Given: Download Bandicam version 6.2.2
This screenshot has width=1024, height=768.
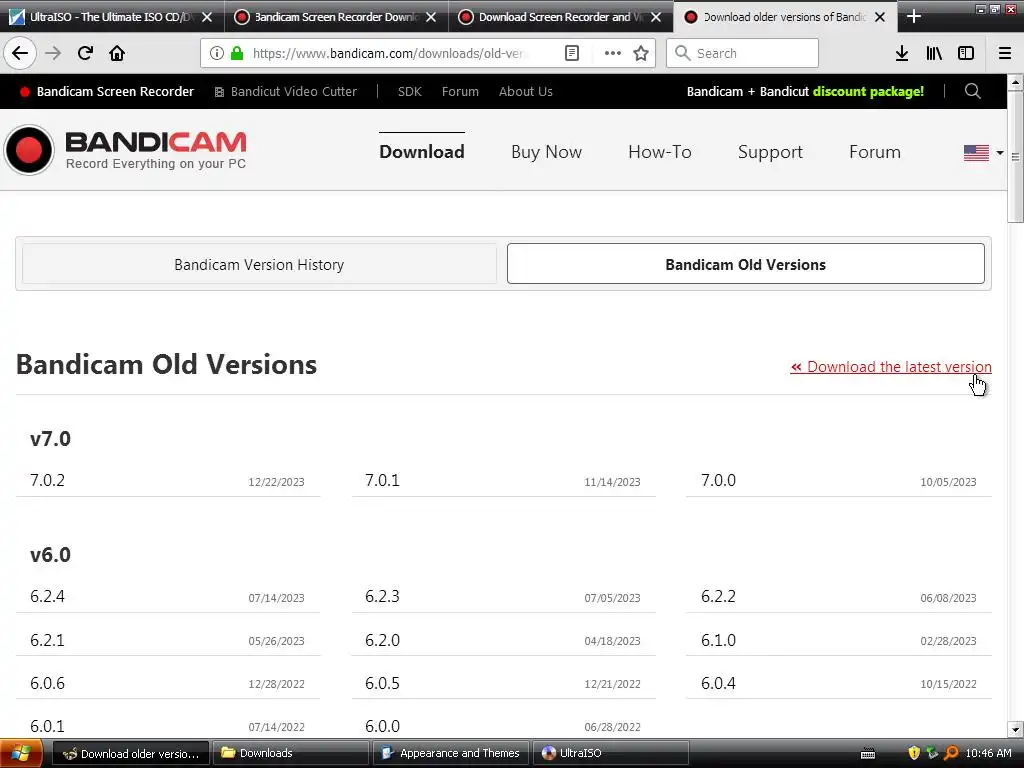Looking at the screenshot, I should click(839, 597).
